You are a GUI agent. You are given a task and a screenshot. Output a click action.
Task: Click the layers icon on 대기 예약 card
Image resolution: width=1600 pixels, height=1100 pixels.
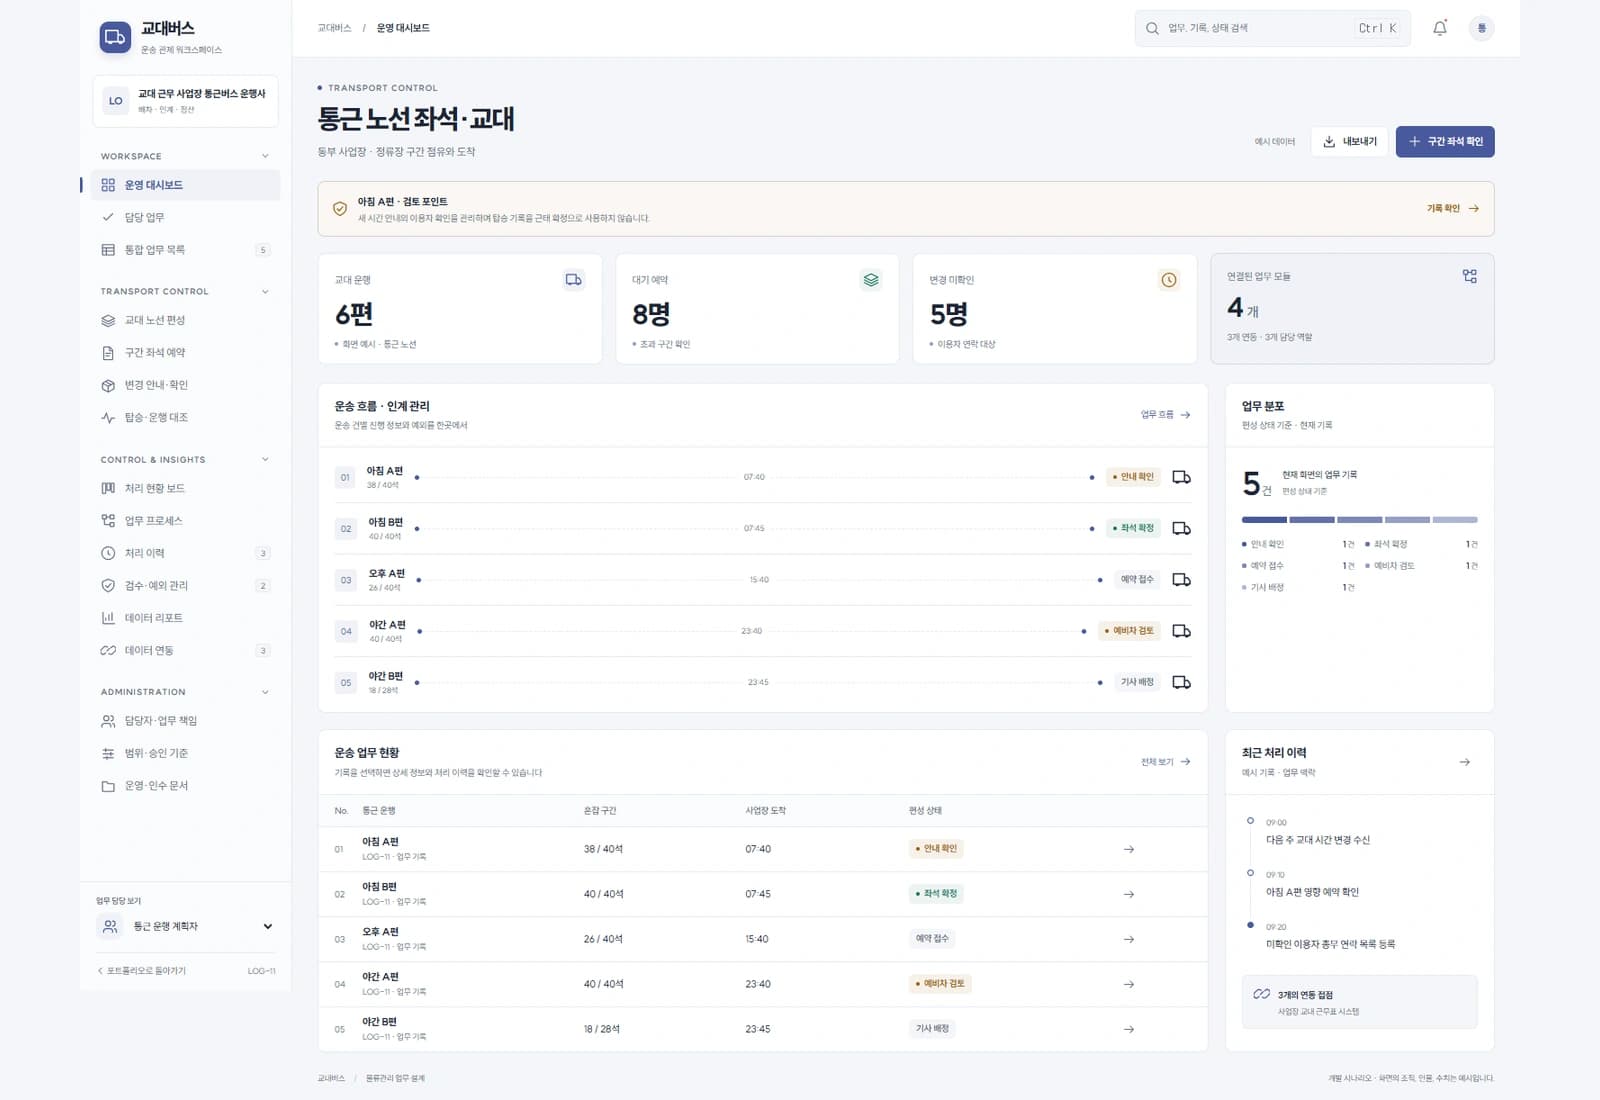pos(871,280)
